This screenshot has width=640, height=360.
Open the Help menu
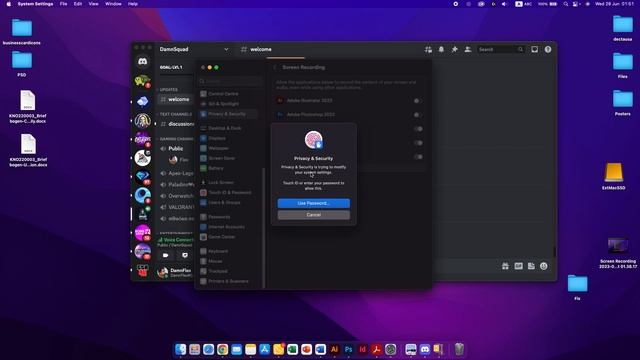[133, 4]
